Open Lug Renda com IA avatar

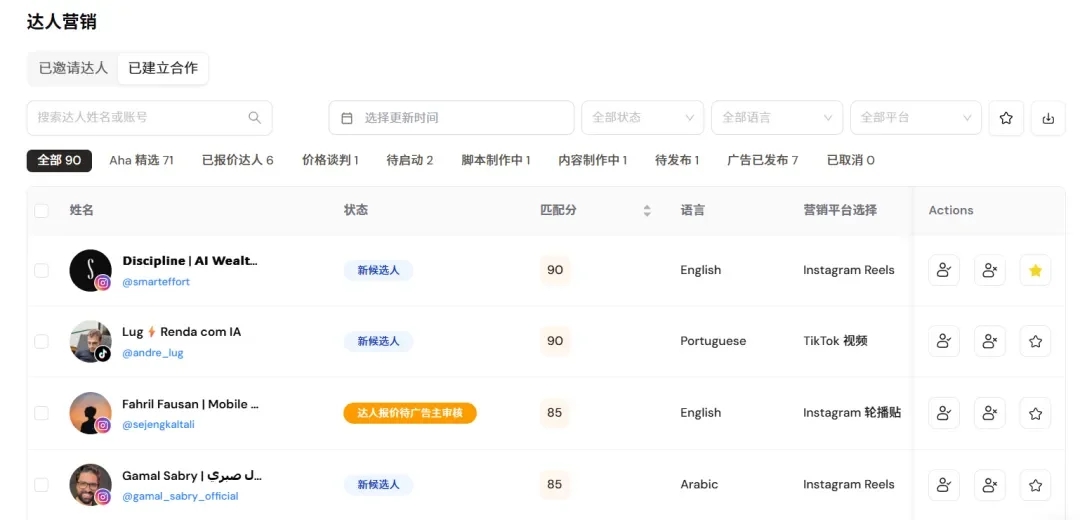coord(90,341)
